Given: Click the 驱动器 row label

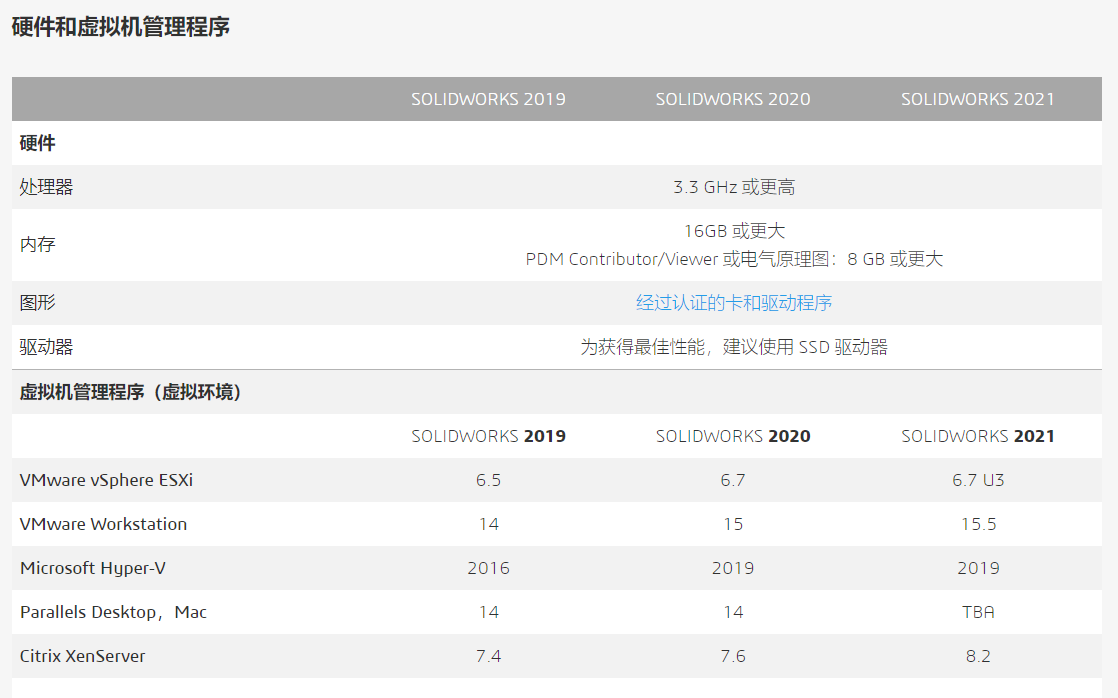Looking at the screenshot, I should pos(46,347).
